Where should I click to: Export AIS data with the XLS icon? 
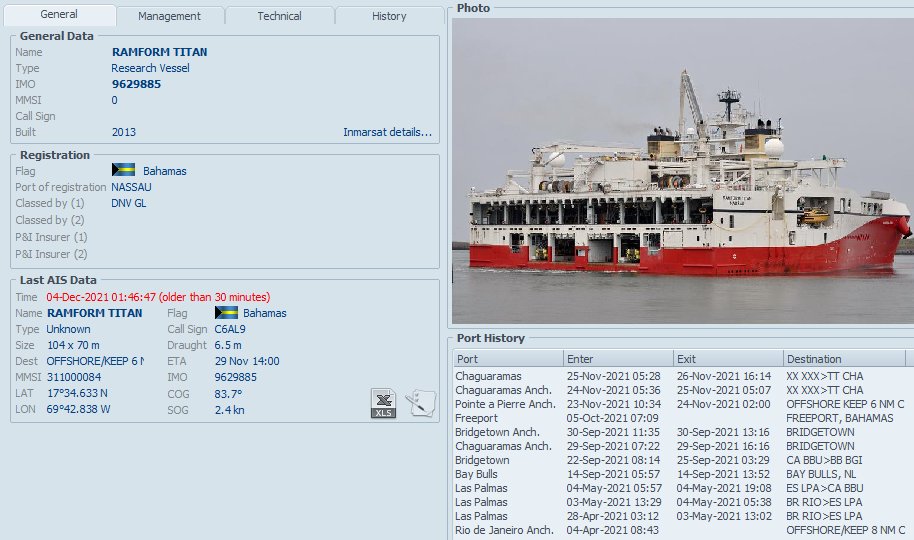(x=383, y=403)
